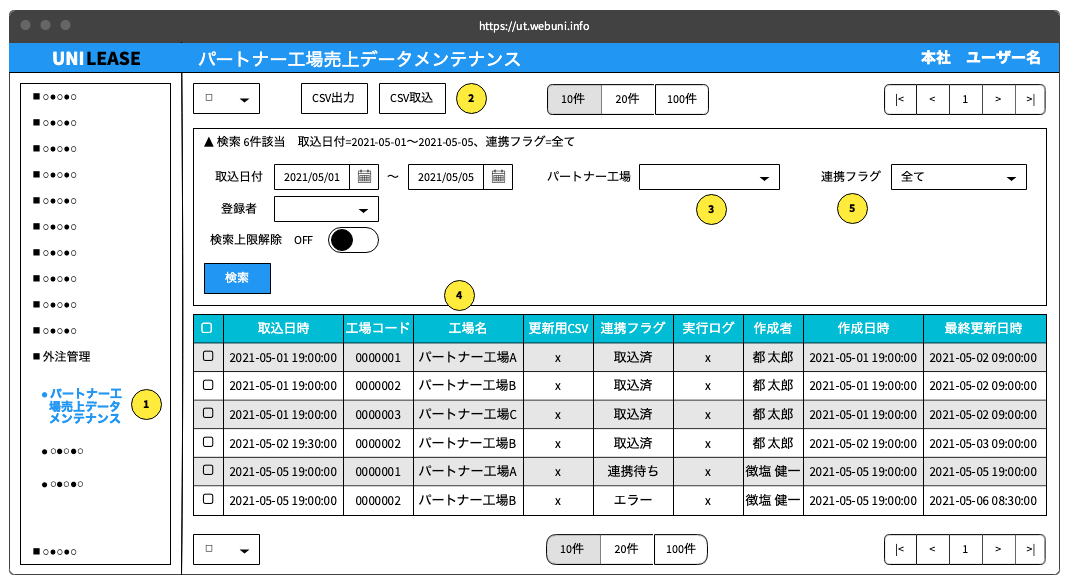This screenshot has width=1068, height=585.
Task: Go to next page in bottom pagination
Action: coord(998,549)
